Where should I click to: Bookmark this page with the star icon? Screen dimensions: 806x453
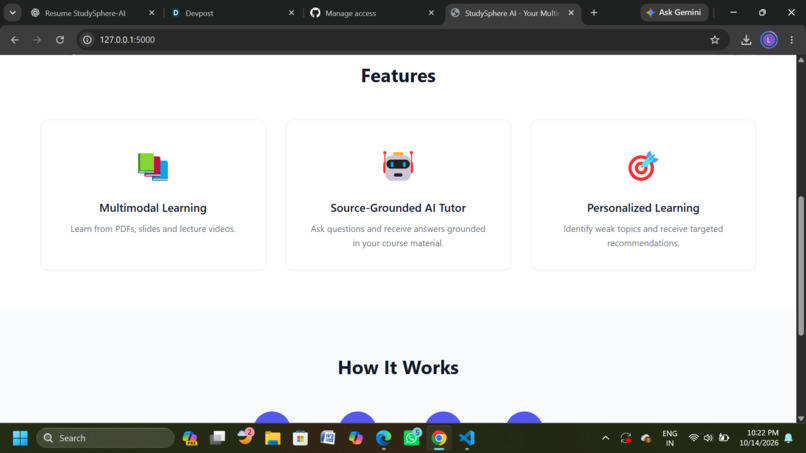pos(715,40)
